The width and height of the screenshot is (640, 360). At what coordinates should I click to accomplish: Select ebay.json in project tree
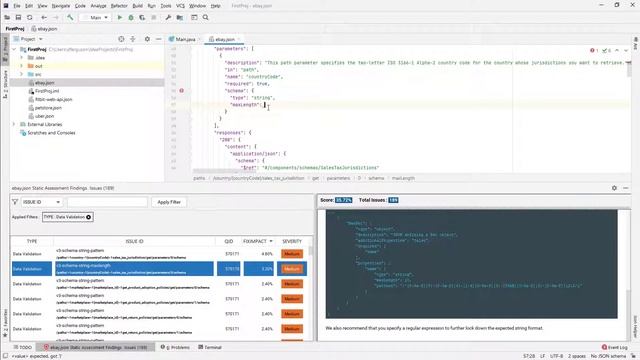click(x=45, y=83)
